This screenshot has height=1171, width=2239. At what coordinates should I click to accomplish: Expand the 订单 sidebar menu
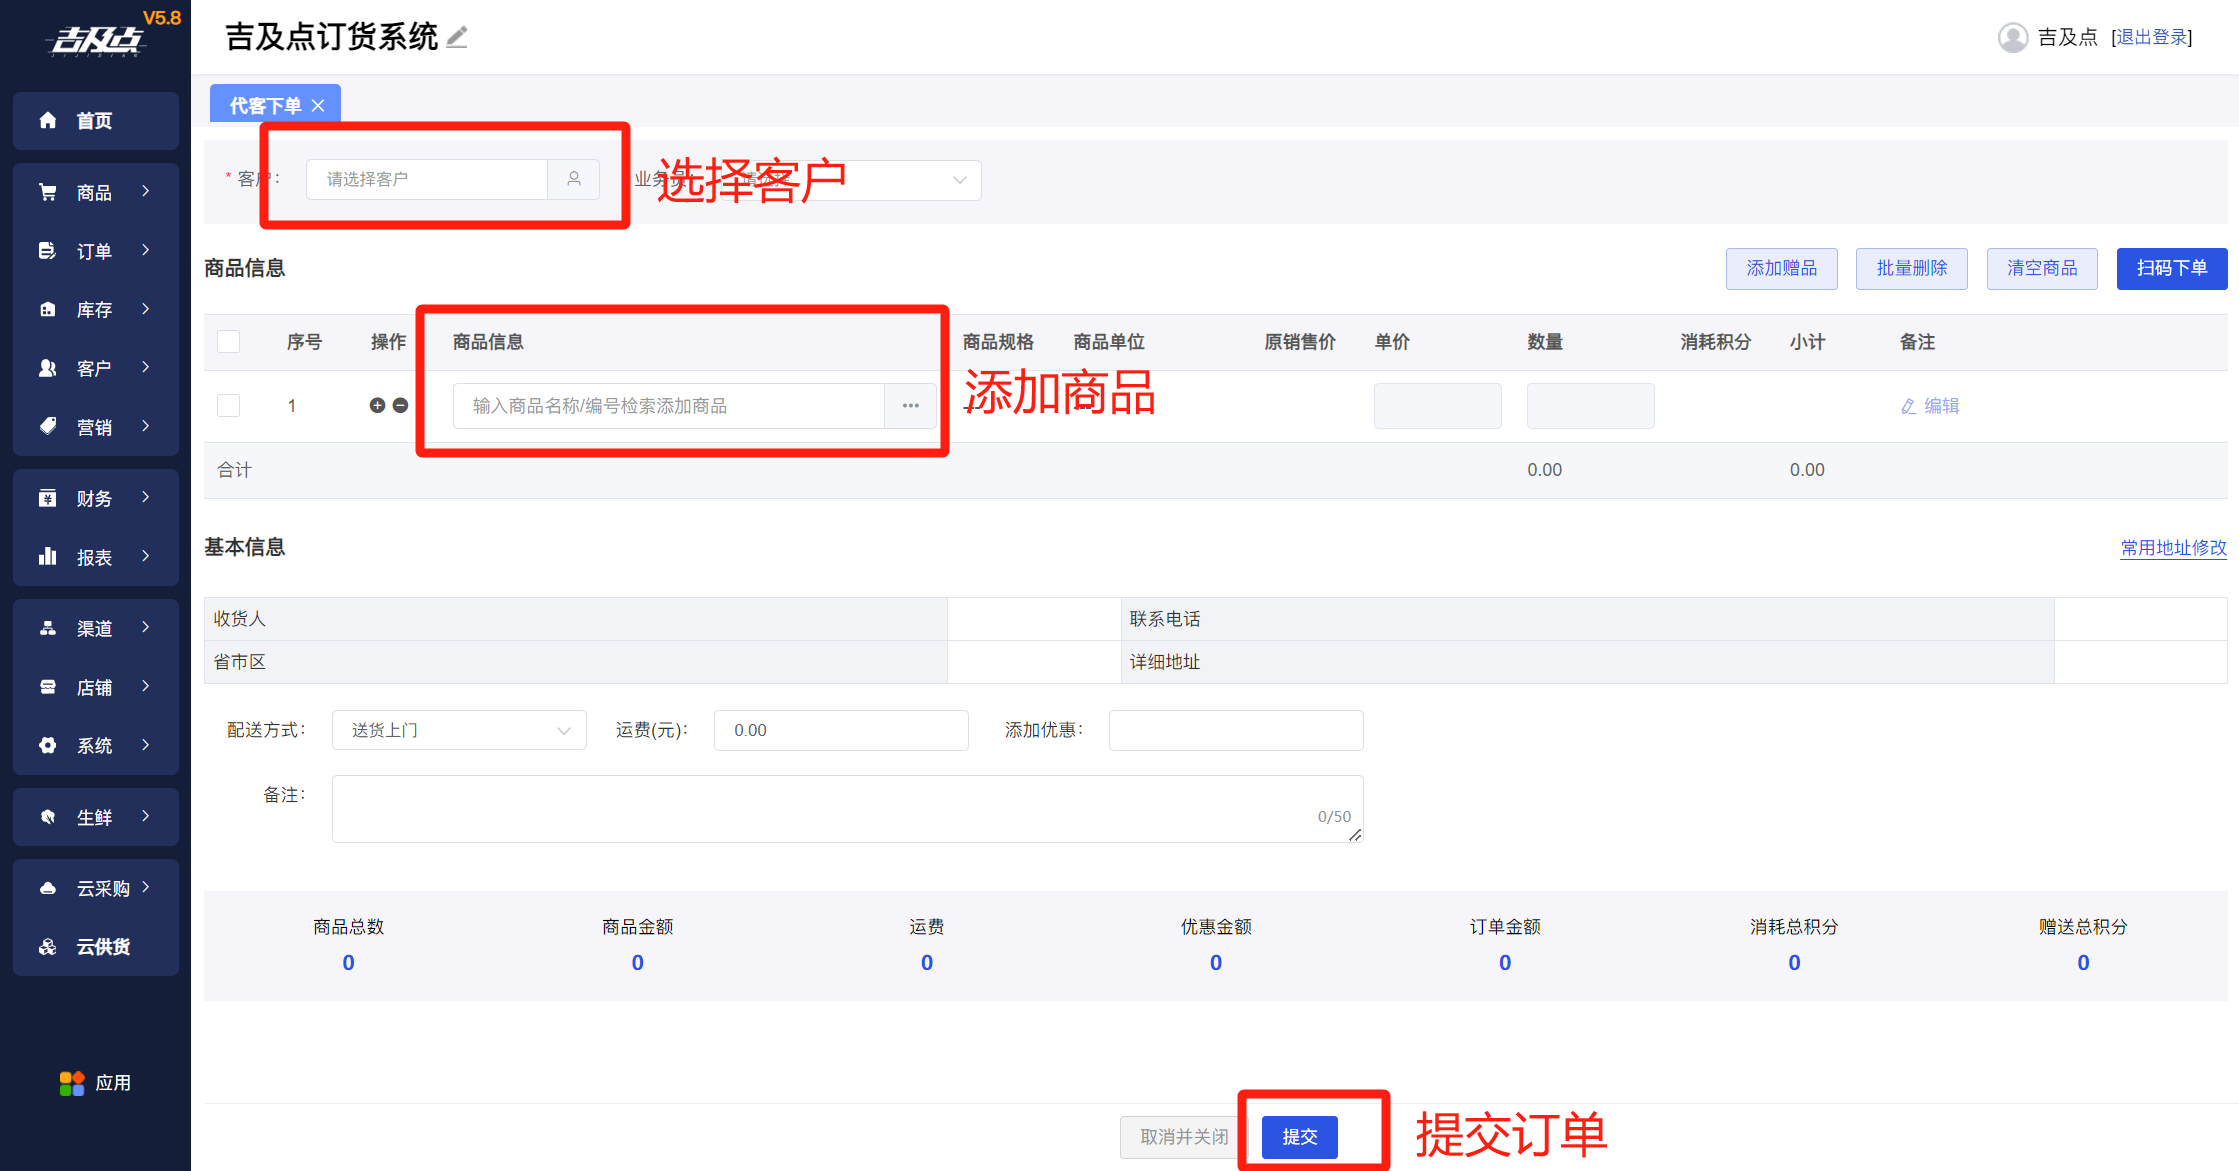96,251
